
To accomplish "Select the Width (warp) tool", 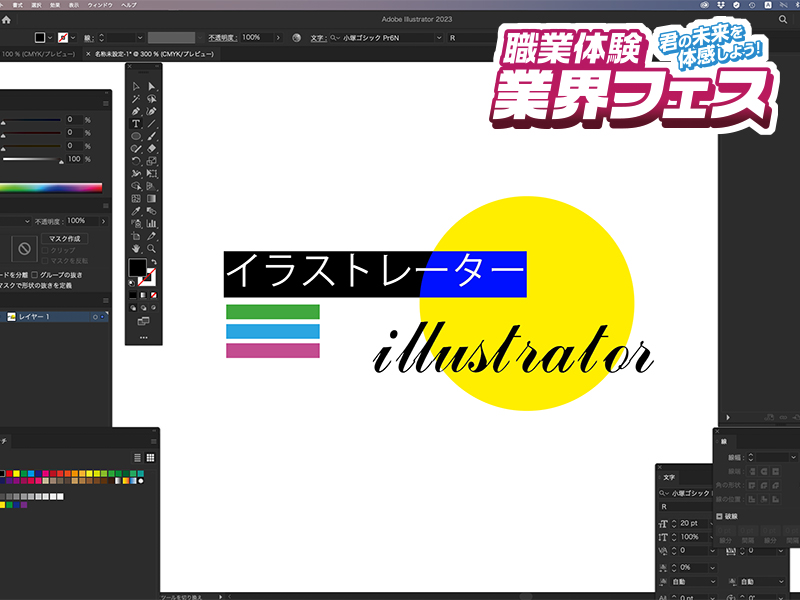I will [136, 173].
